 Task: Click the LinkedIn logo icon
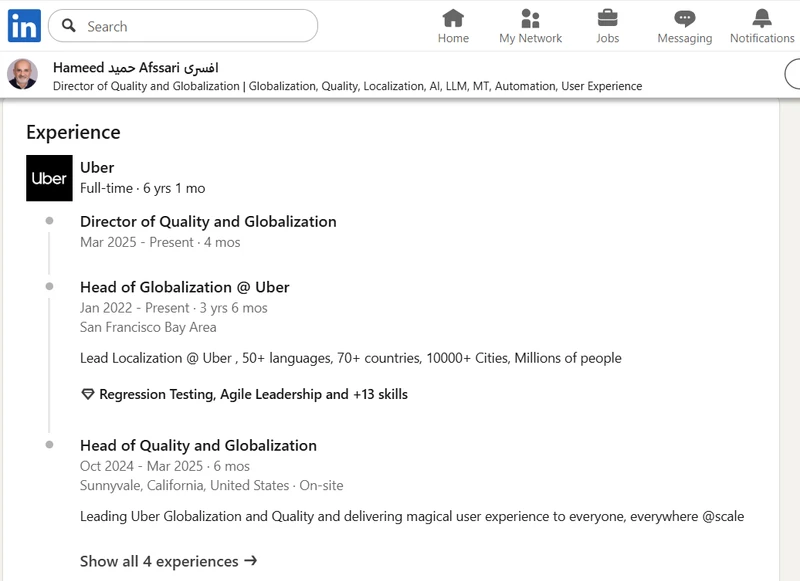[x=24, y=26]
